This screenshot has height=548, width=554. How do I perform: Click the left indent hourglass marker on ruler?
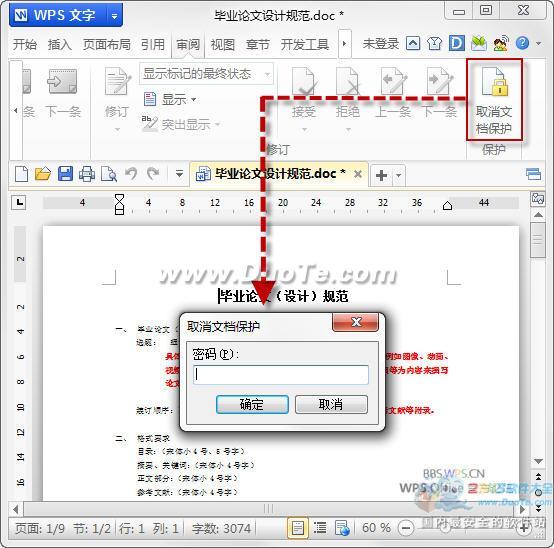pos(119,204)
